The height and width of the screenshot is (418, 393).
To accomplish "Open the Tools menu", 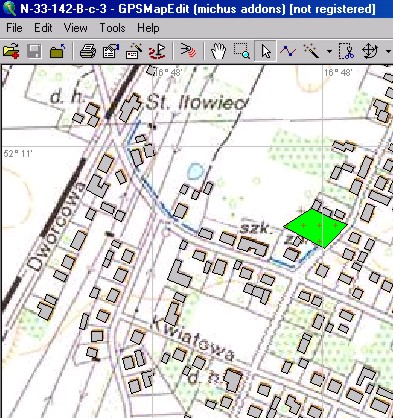I will [112, 28].
